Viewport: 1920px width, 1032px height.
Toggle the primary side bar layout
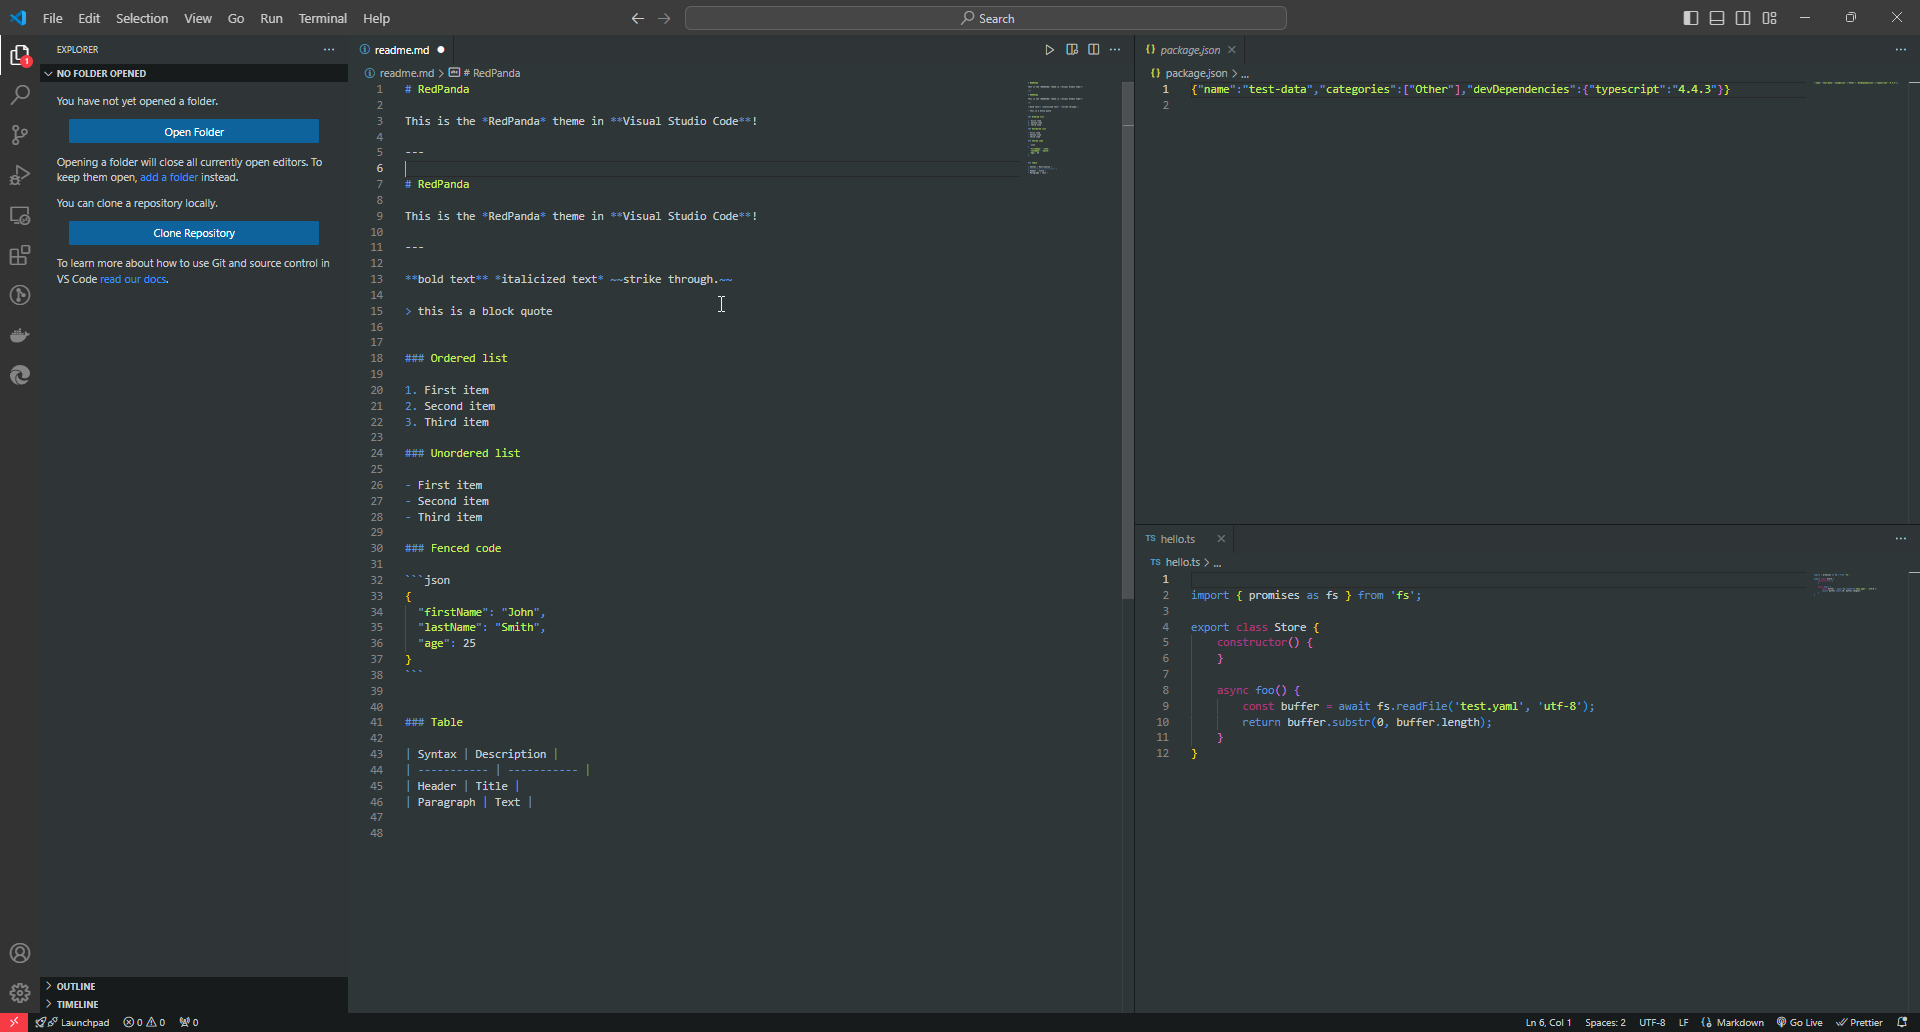[x=1691, y=18]
